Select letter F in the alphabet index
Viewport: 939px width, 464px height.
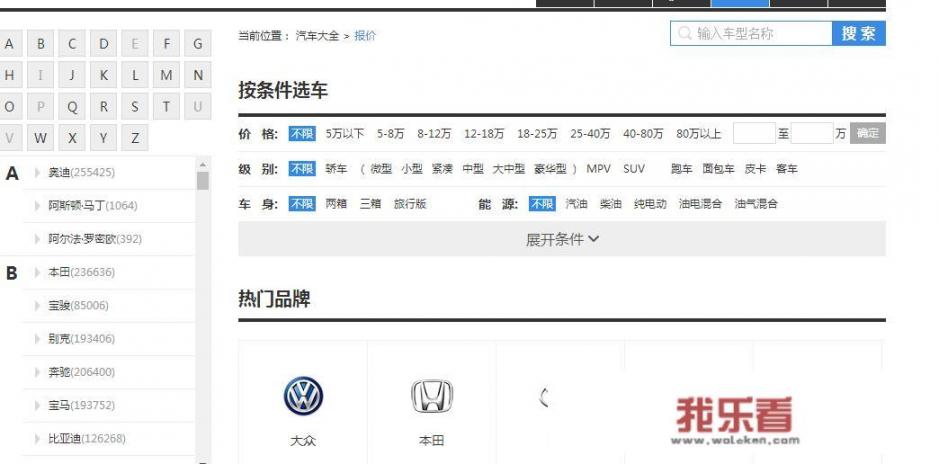tap(166, 44)
